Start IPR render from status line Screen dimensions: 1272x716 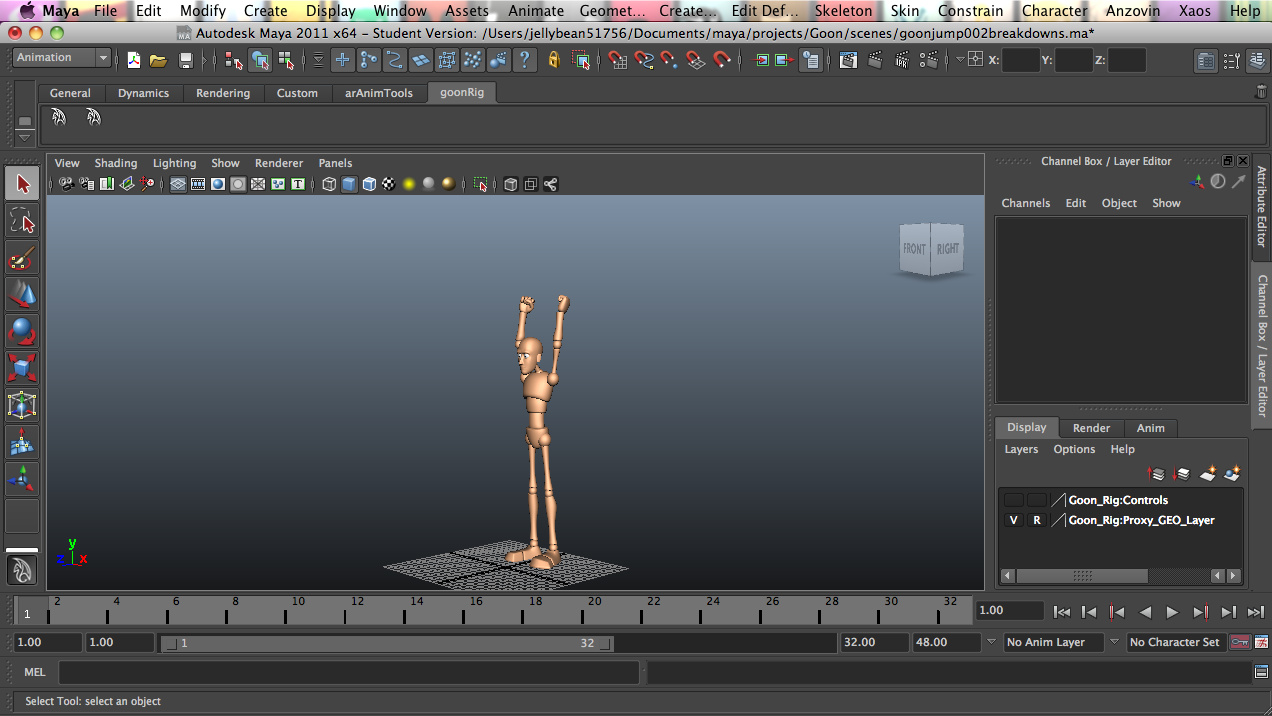(902, 61)
